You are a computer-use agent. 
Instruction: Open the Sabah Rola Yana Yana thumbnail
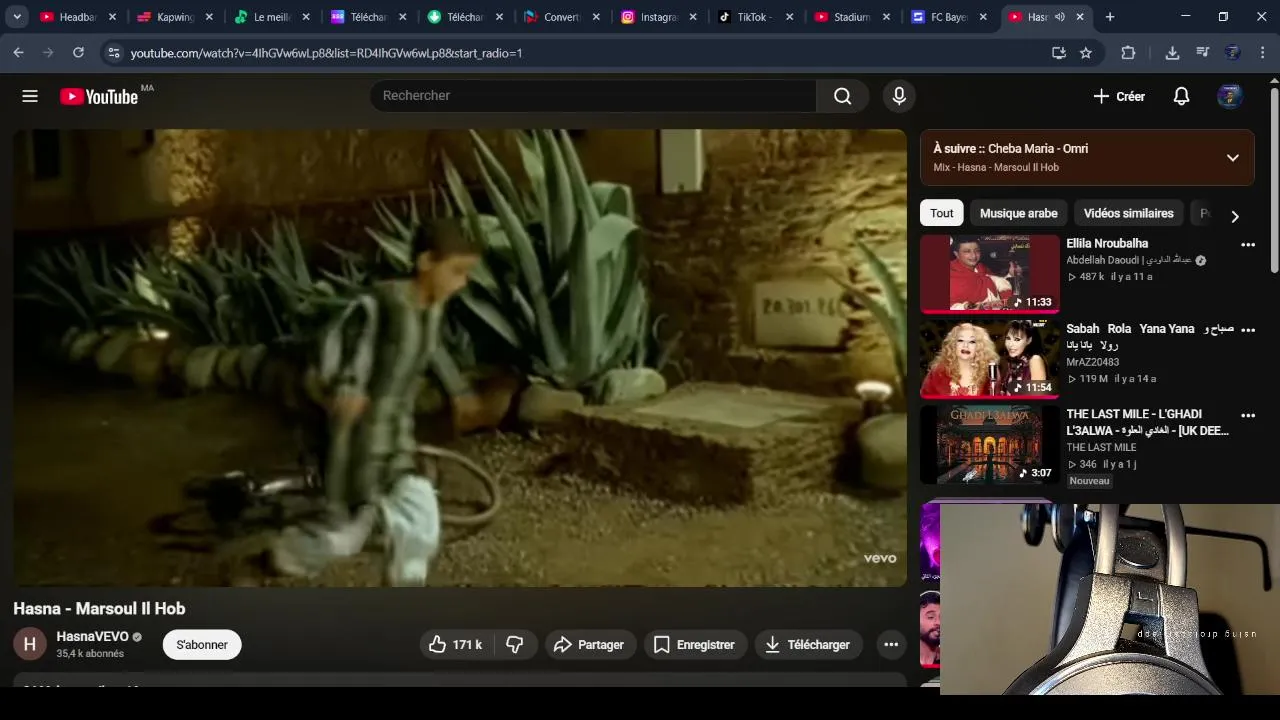tap(989, 359)
